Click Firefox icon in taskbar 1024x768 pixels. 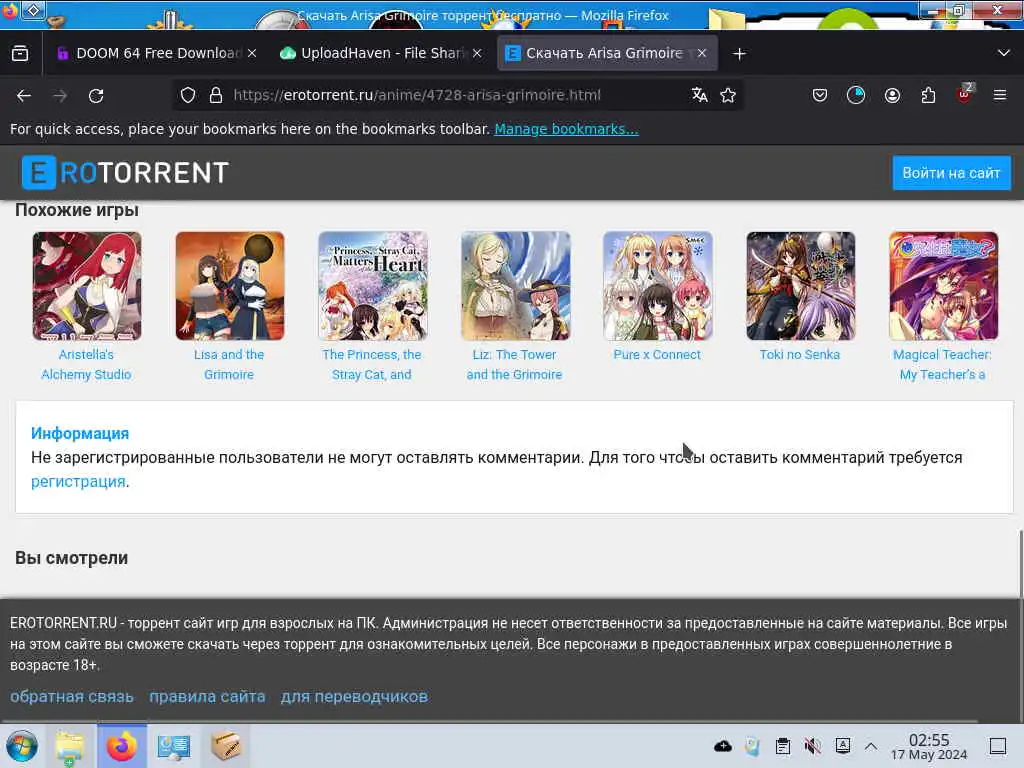tap(122, 746)
